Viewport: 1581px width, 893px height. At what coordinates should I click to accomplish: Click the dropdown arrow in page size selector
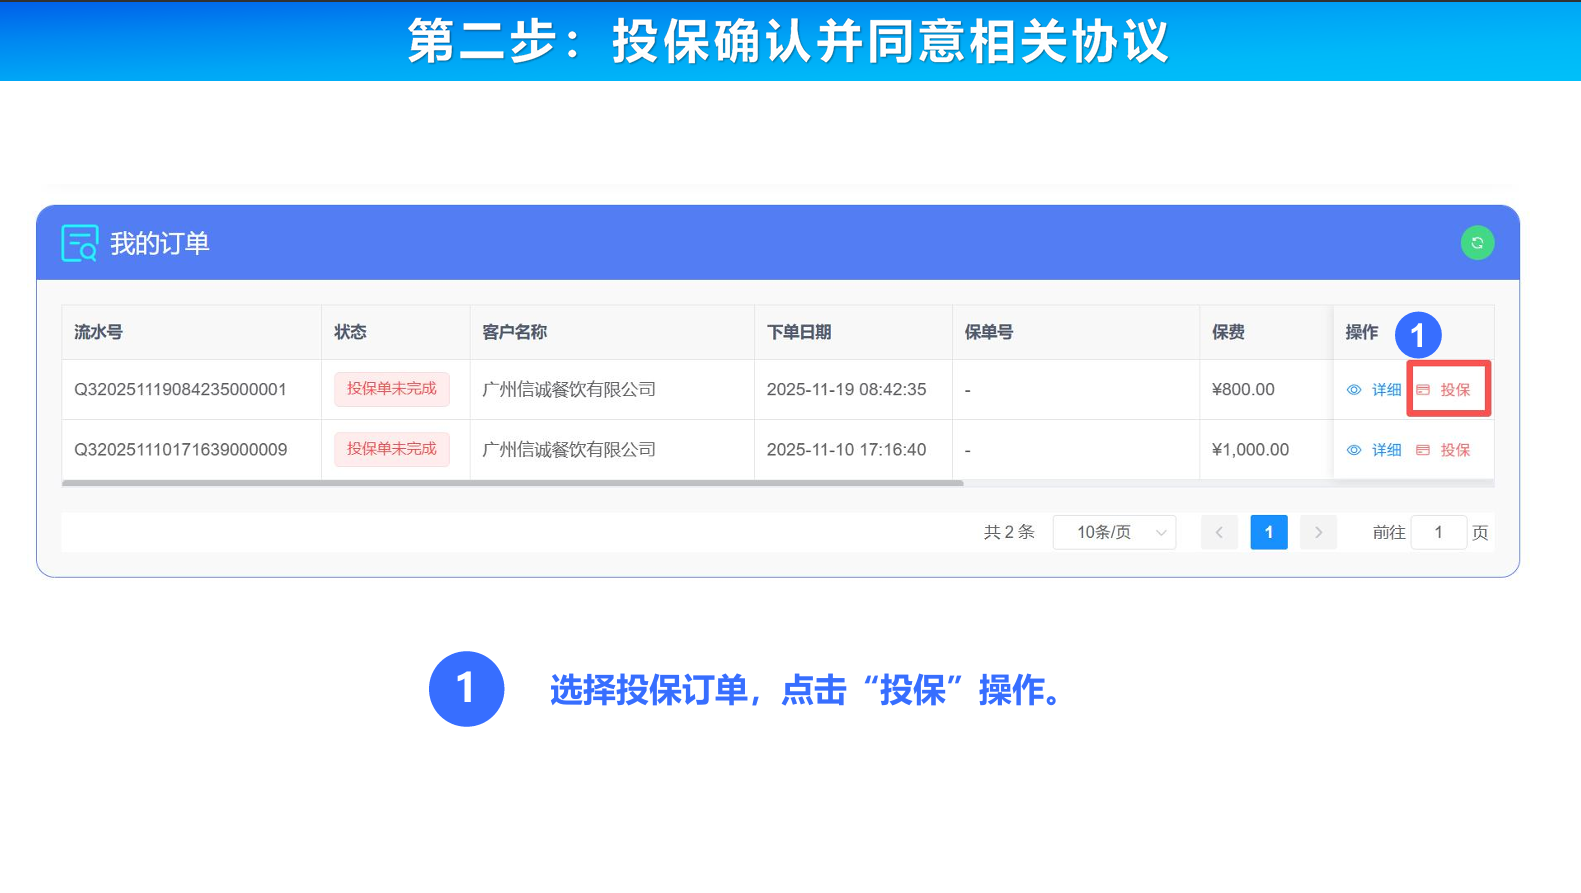pyautogui.click(x=1161, y=532)
